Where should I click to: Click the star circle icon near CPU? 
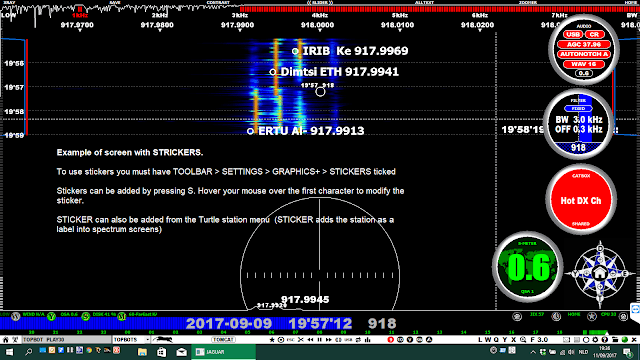[x=591, y=316]
